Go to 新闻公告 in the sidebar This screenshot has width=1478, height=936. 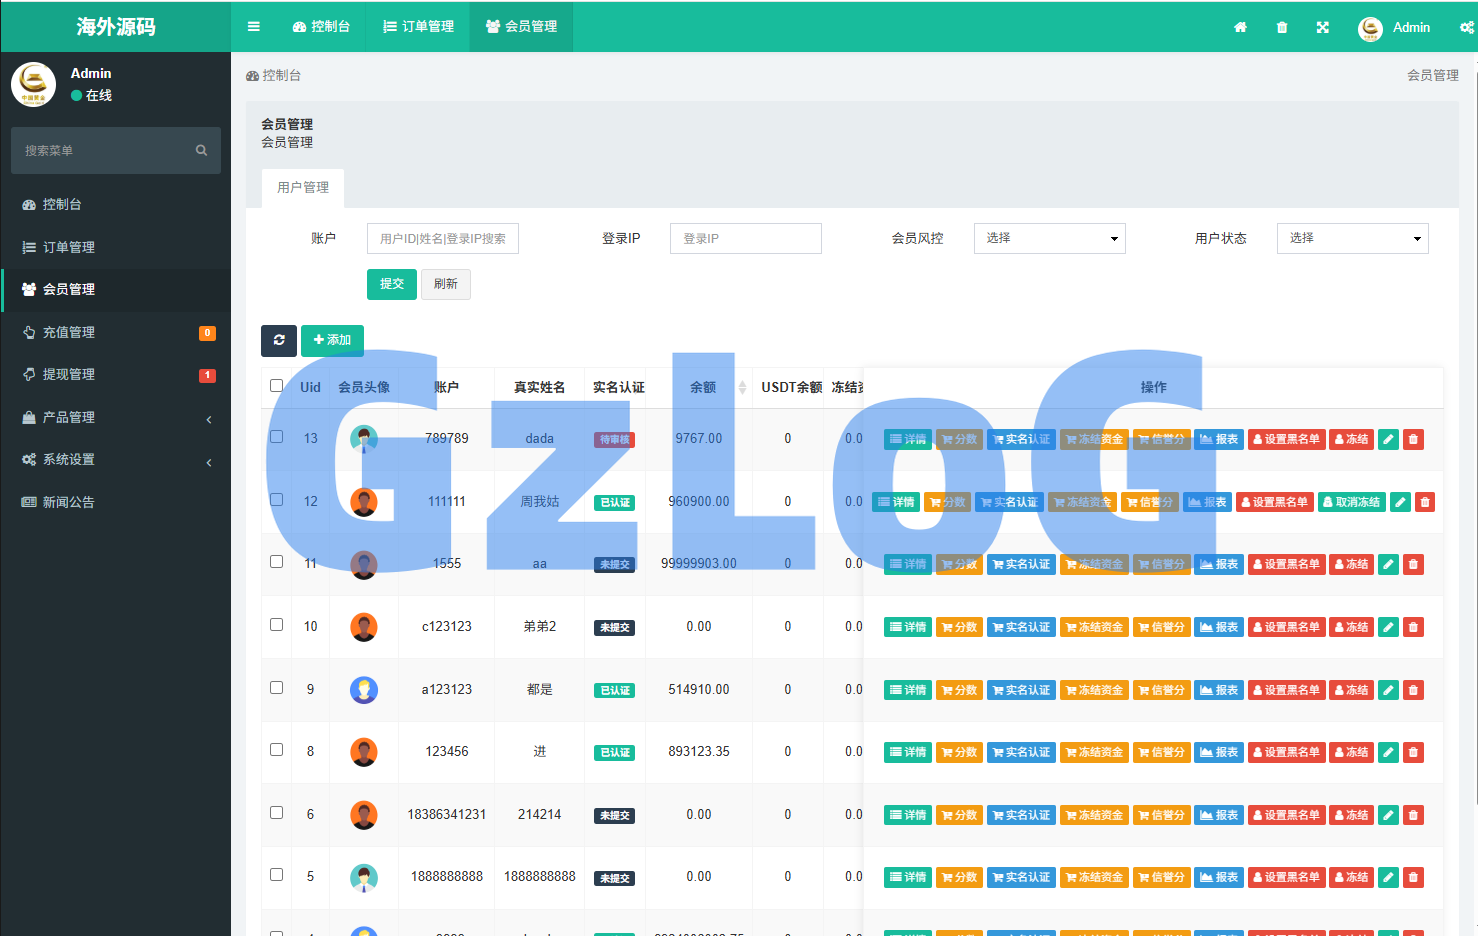[x=116, y=502]
